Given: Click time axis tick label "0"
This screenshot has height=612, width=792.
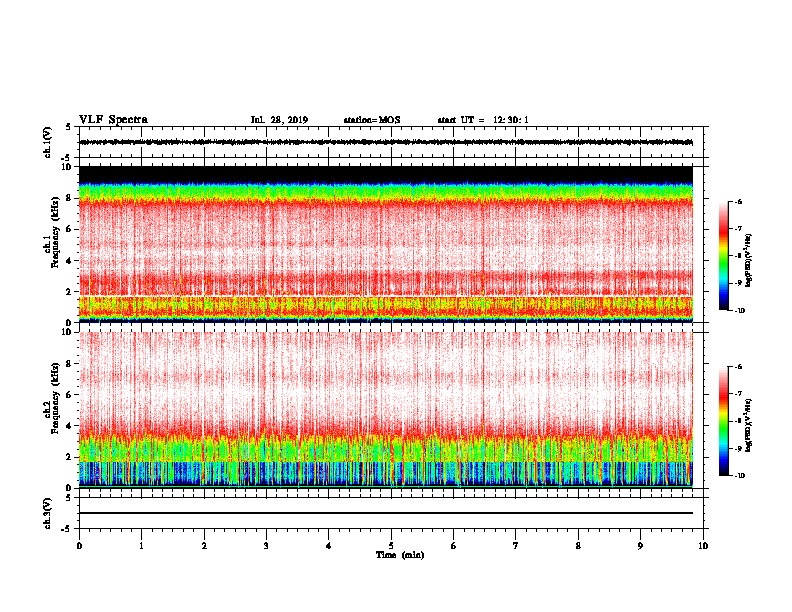Looking at the screenshot, I should coord(79,546).
